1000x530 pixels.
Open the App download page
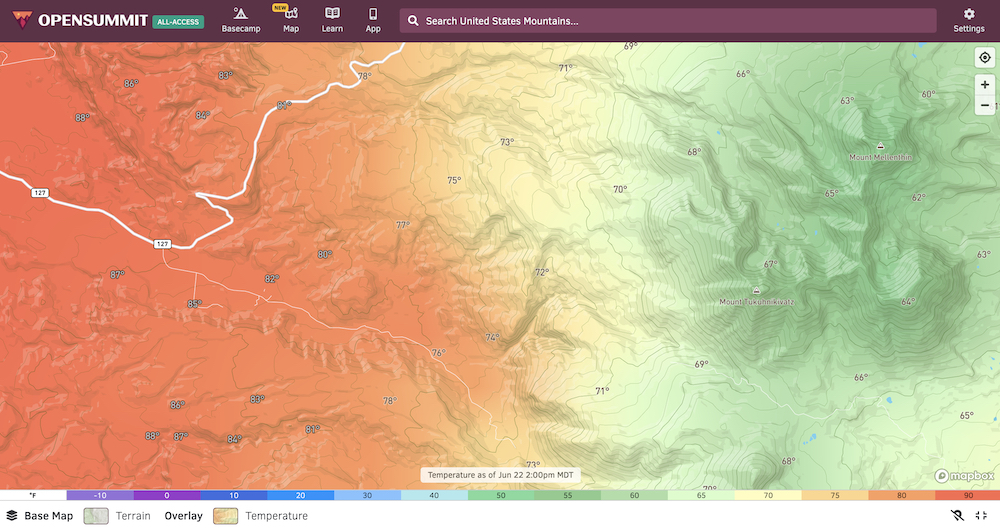click(373, 20)
